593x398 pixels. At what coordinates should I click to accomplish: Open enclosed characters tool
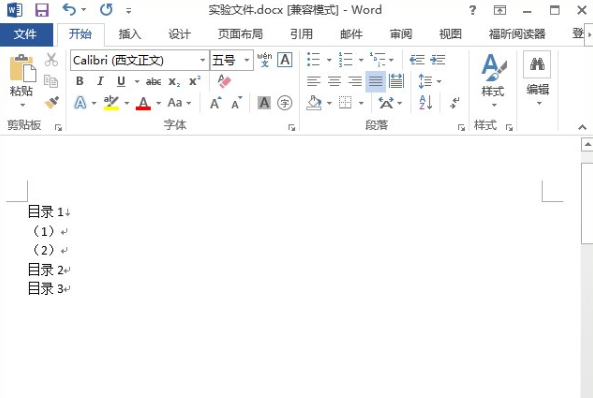click(285, 103)
